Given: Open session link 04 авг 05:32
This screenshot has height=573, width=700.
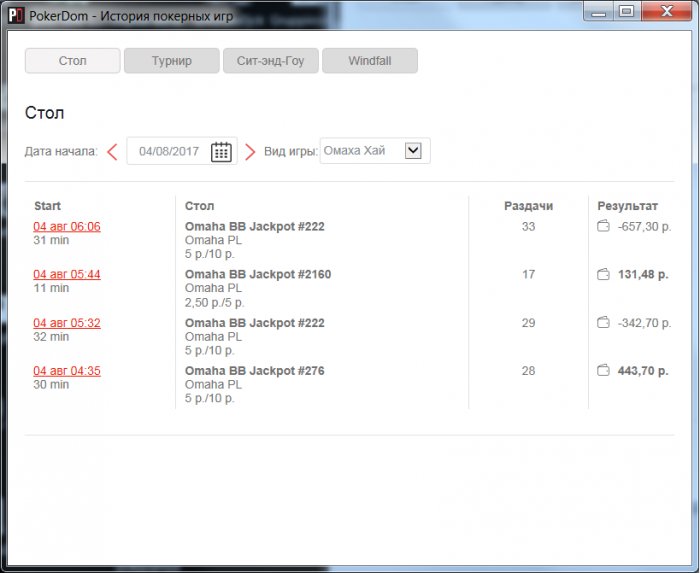Looking at the screenshot, I should point(67,323).
